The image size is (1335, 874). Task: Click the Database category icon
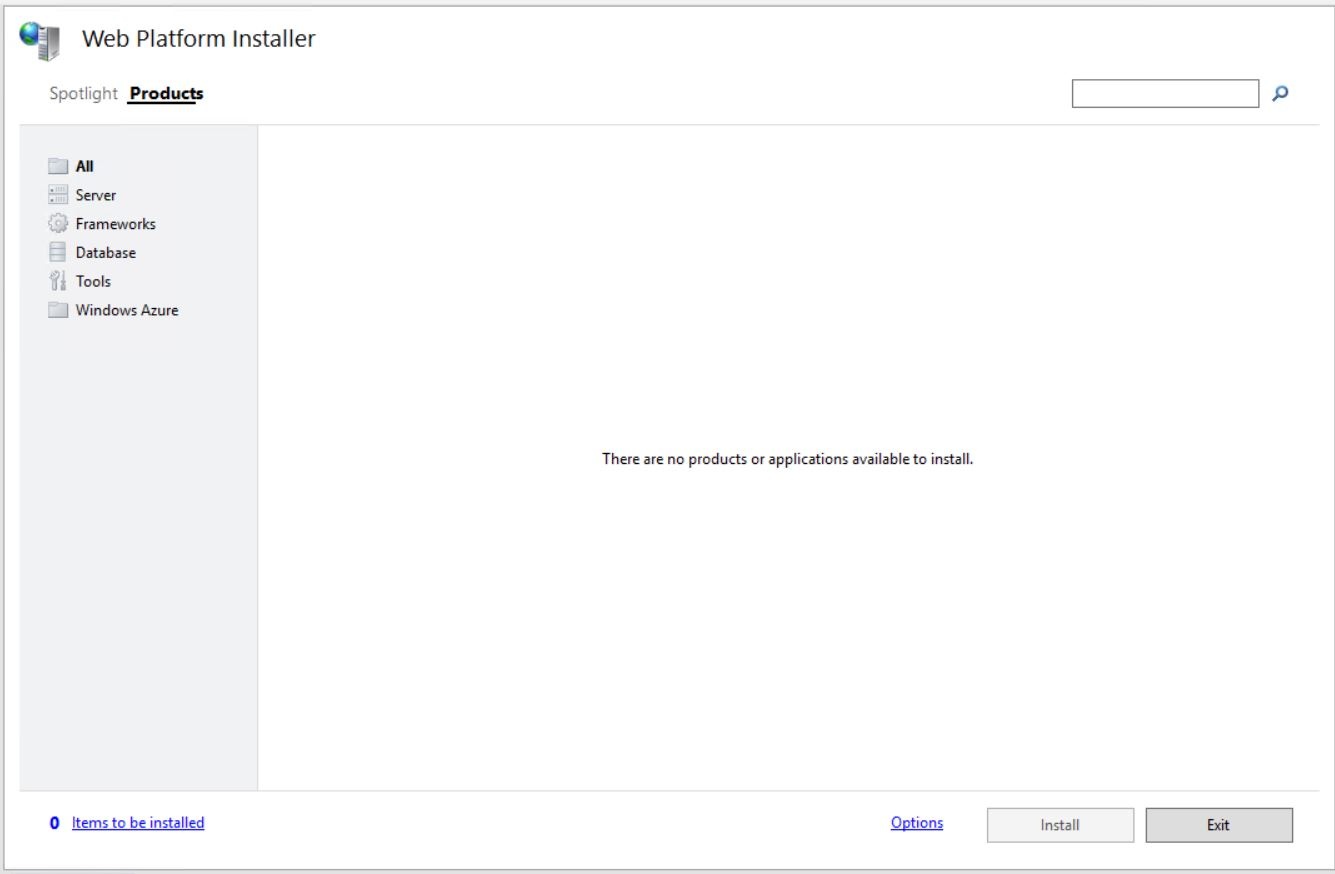58,253
